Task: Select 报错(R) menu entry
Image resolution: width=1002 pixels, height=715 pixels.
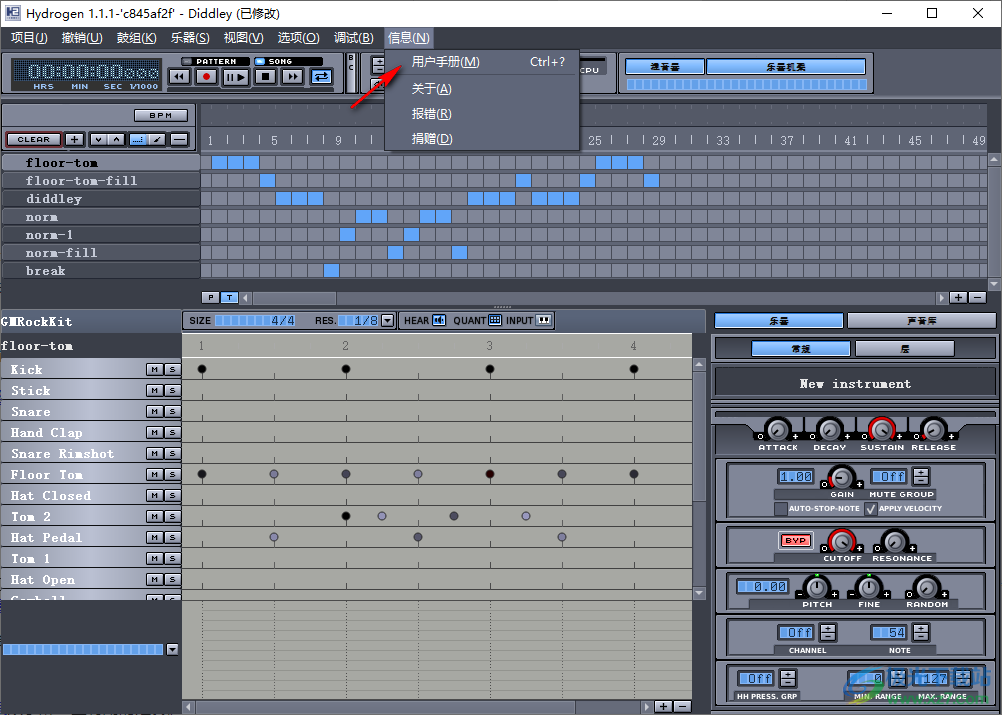Action: click(x=482, y=114)
